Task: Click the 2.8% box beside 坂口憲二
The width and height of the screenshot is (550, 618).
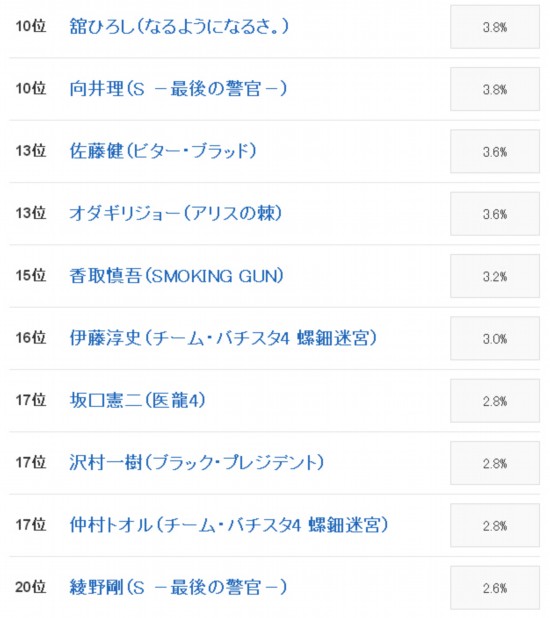Action: pos(495,401)
